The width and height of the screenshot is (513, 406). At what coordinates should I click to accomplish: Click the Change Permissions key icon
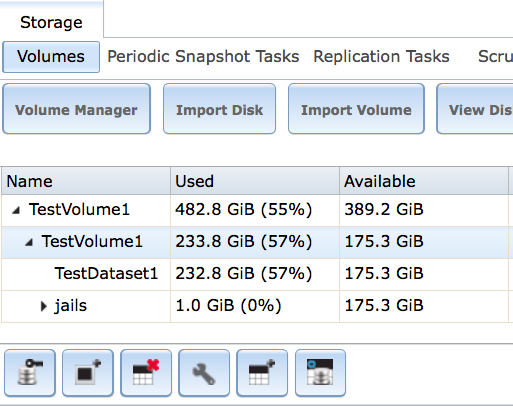(30, 373)
